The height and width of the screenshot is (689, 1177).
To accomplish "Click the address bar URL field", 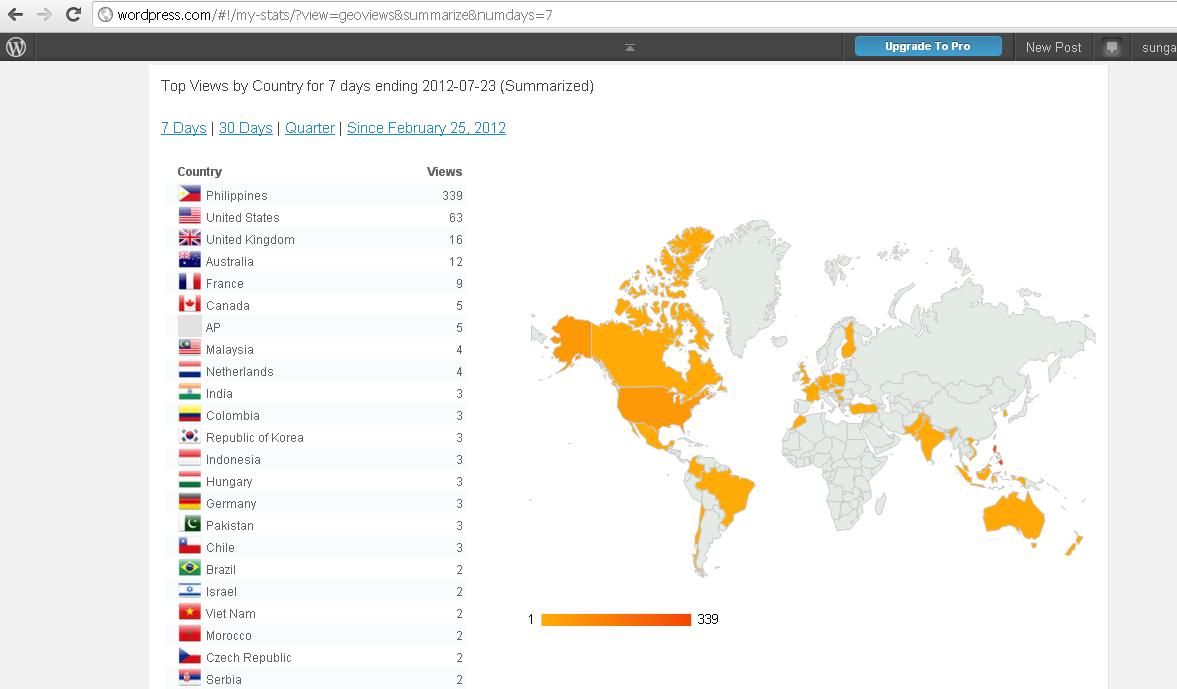I will pos(600,15).
